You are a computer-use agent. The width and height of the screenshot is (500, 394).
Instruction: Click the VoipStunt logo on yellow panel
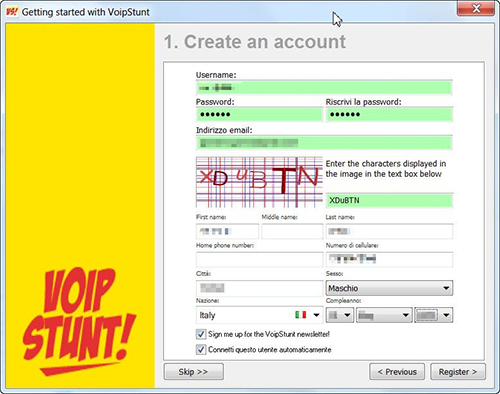point(79,321)
